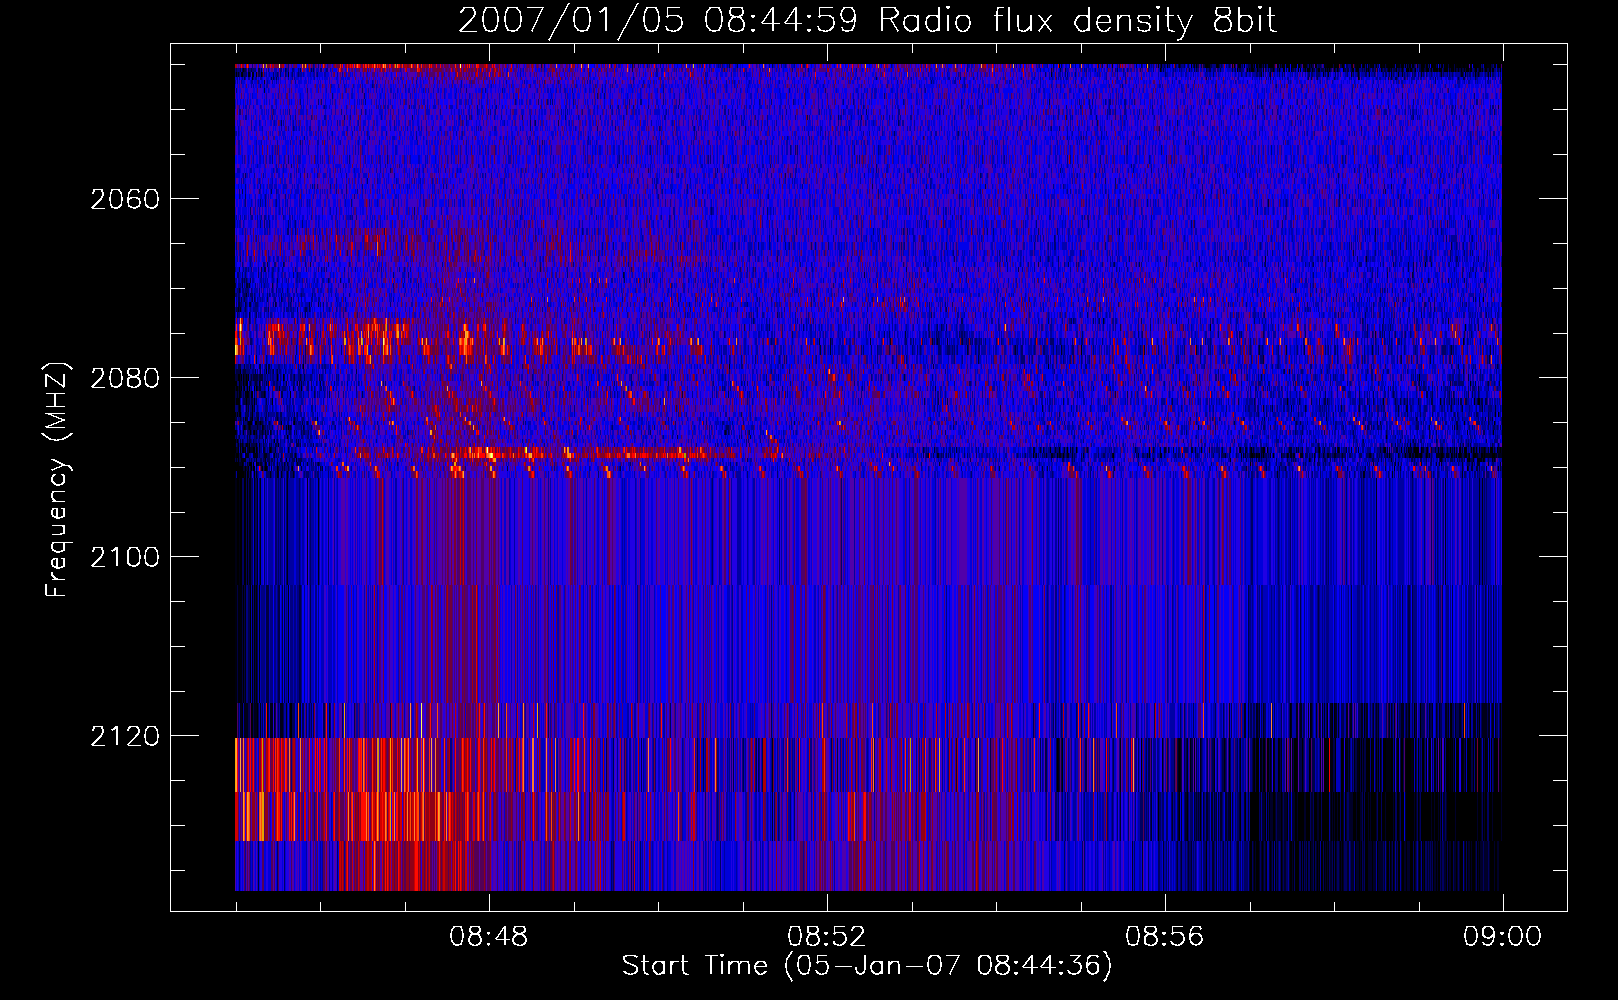Click the 08:52 time axis label
Viewport: 1618px width, 1000px height.
coord(827,937)
